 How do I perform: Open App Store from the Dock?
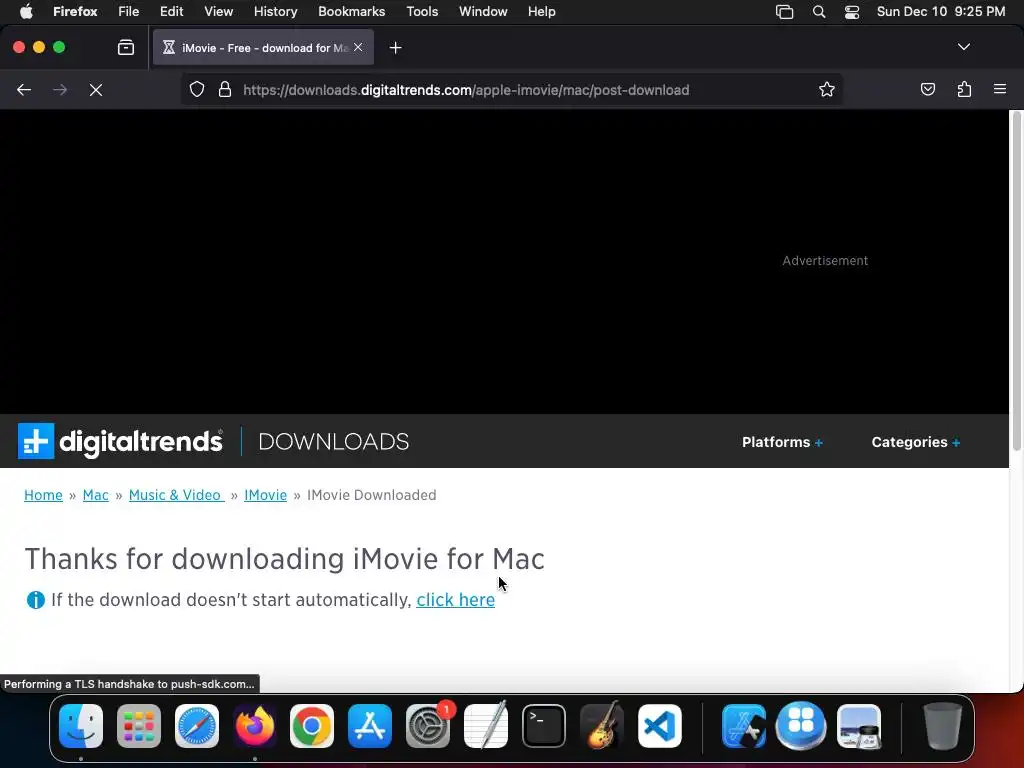370,726
